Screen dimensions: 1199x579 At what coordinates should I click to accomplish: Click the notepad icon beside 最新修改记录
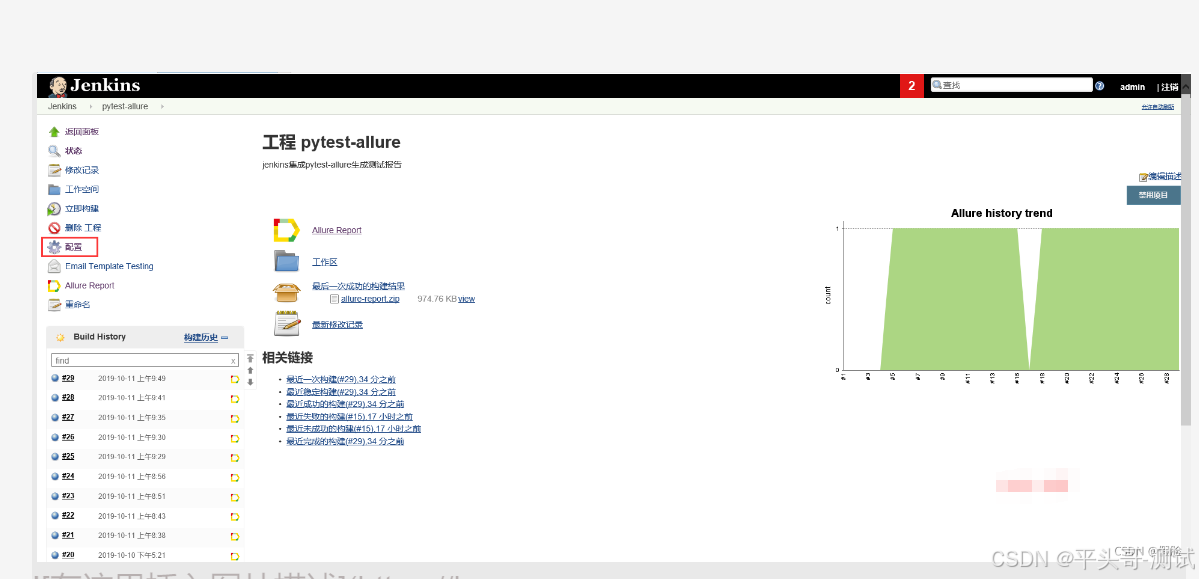click(286, 324)
